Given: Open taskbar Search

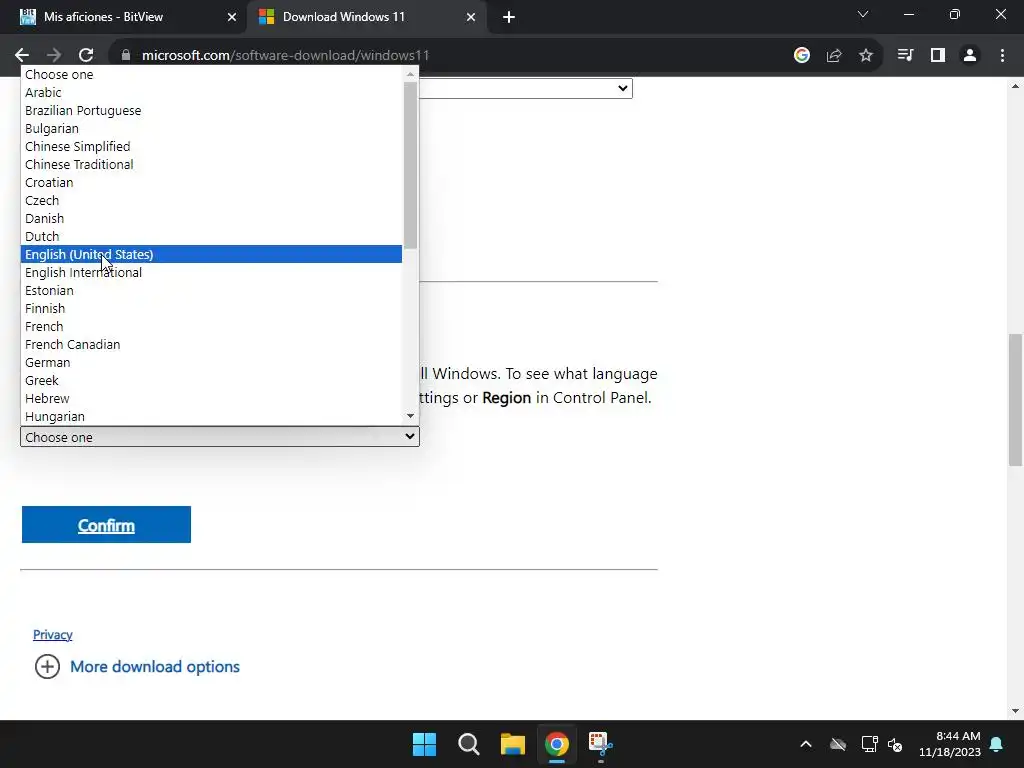Looking at the screenshot, I should click(x=468, y=744).
